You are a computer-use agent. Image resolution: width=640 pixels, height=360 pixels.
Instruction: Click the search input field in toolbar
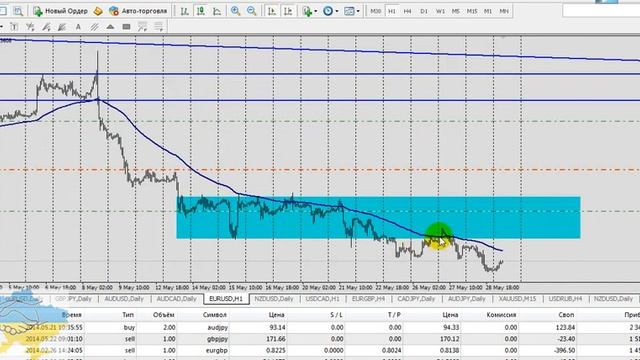[601, 11]
